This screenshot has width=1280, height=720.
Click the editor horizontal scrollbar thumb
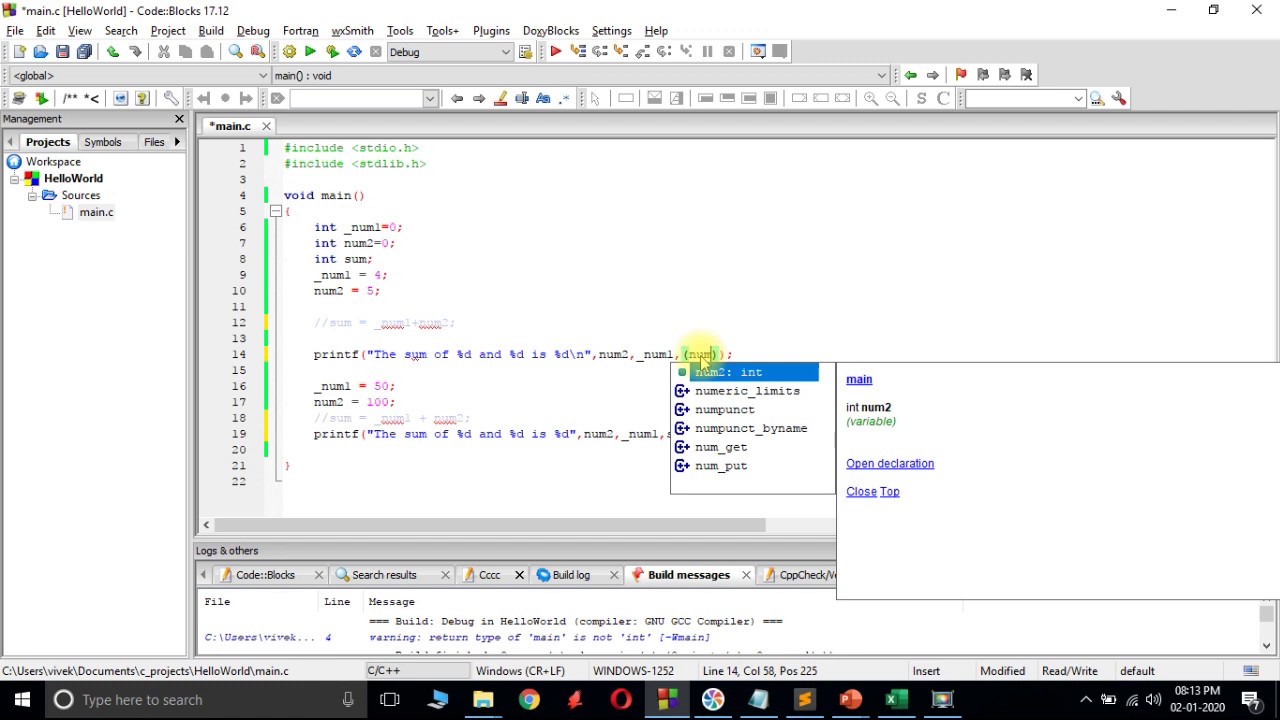(x=490, y=525)
